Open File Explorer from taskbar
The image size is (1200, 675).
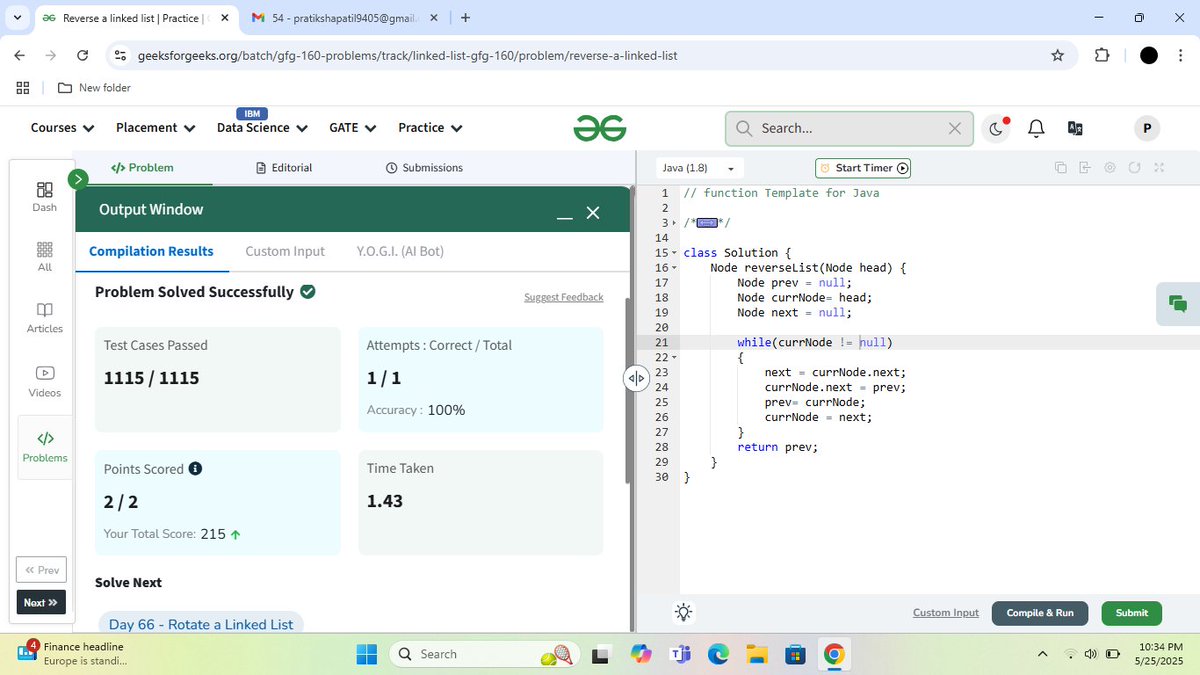(757, 654)
